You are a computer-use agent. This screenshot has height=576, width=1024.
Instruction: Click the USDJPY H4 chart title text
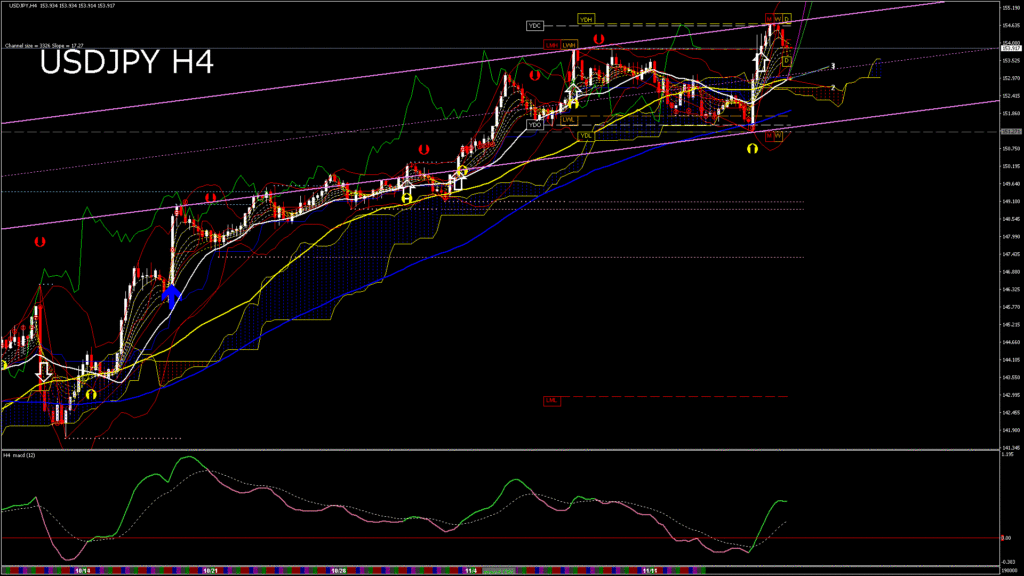pyautogui.click(x=126, y=63)
